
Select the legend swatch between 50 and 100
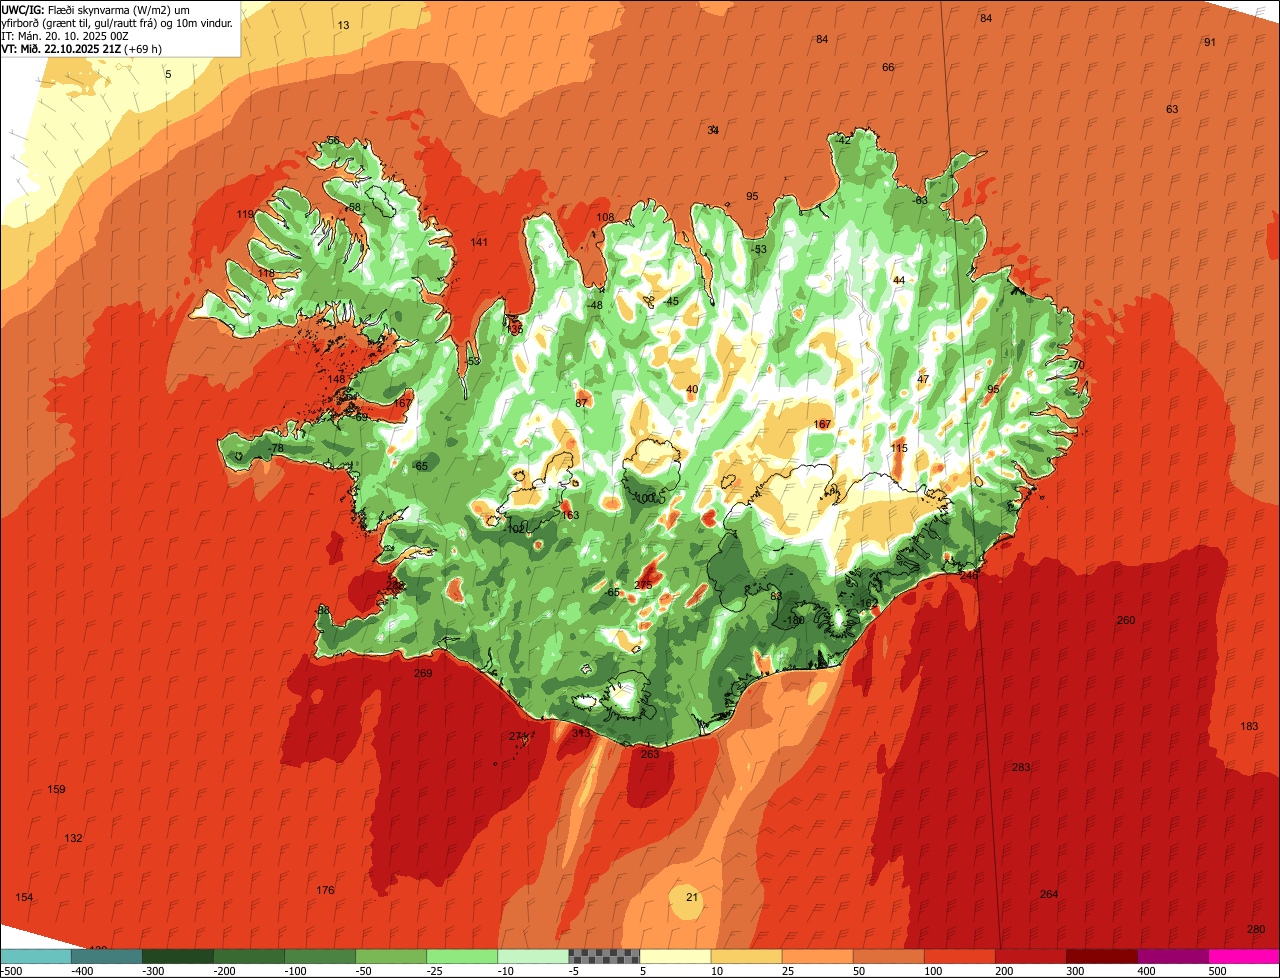coord(888,956)
